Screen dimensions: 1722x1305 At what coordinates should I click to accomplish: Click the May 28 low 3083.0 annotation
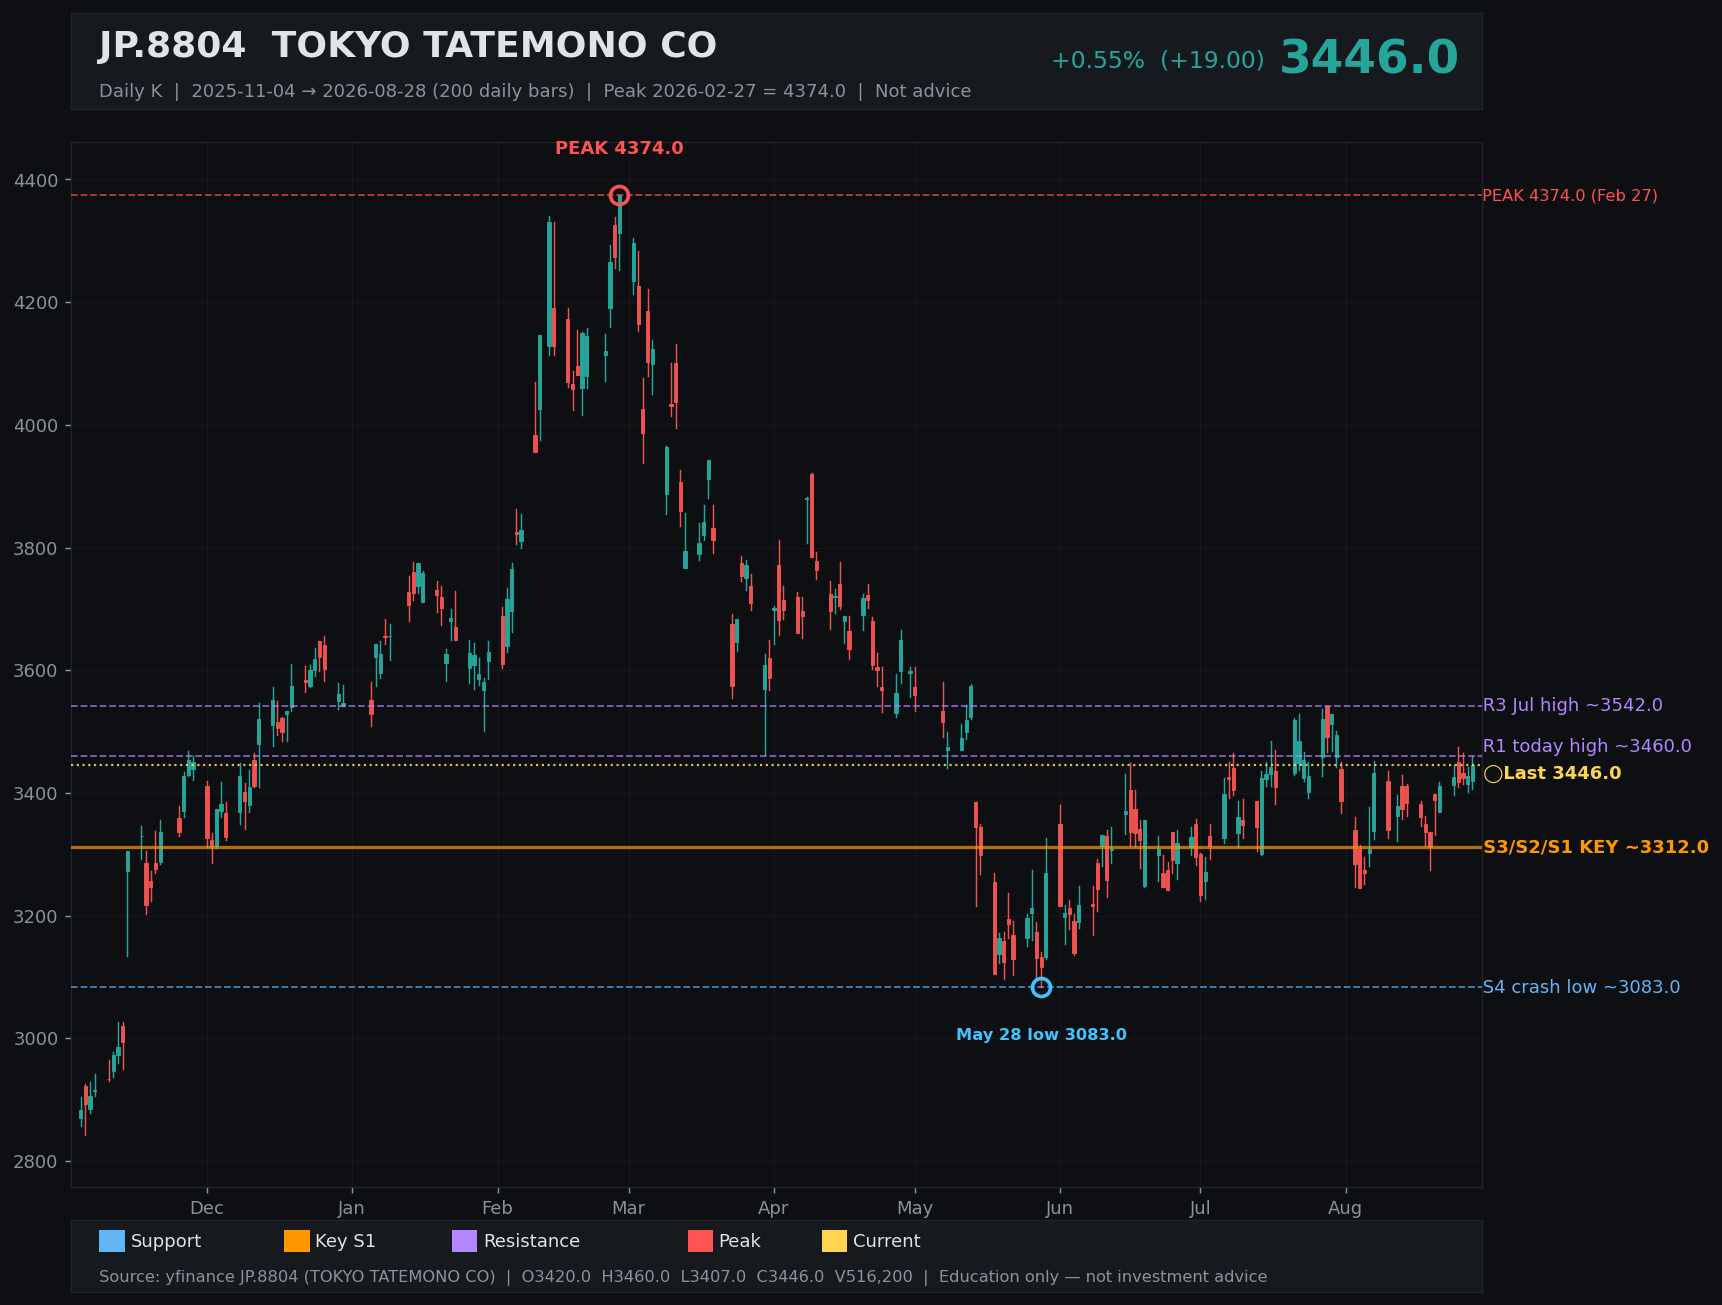coord(1041,1034)
